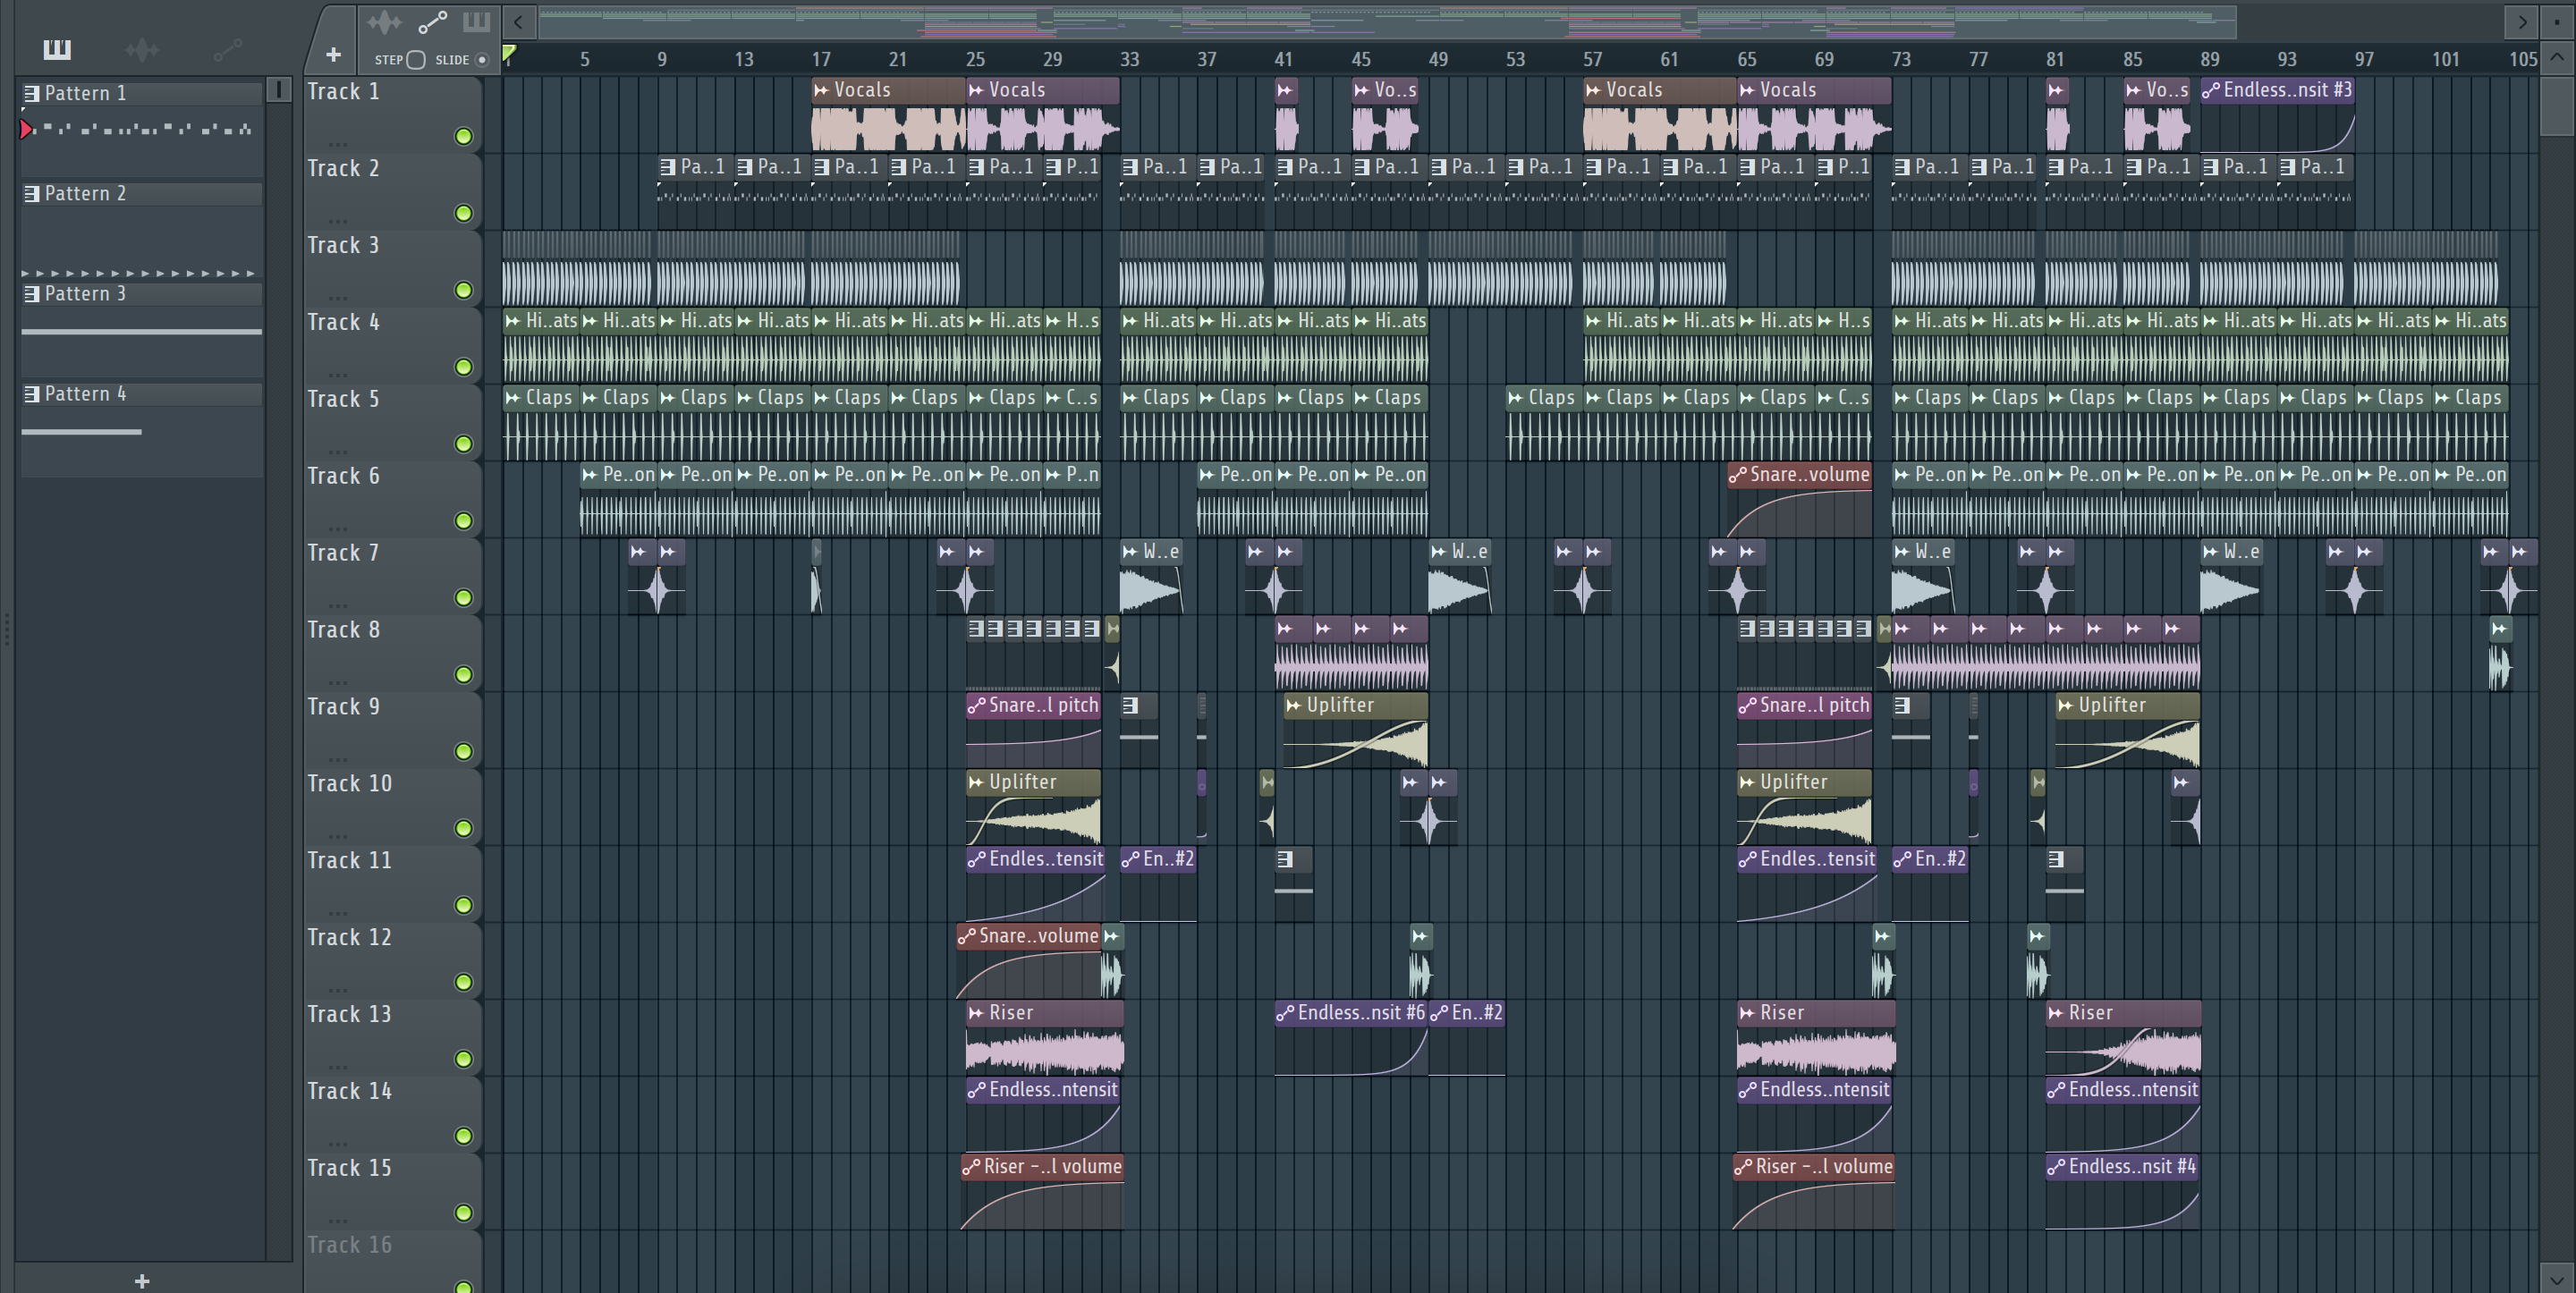Viewport: 2576px width, 1293px height.
Task: Mute Track 7 using its green LED
Action: tap(463, 598)
